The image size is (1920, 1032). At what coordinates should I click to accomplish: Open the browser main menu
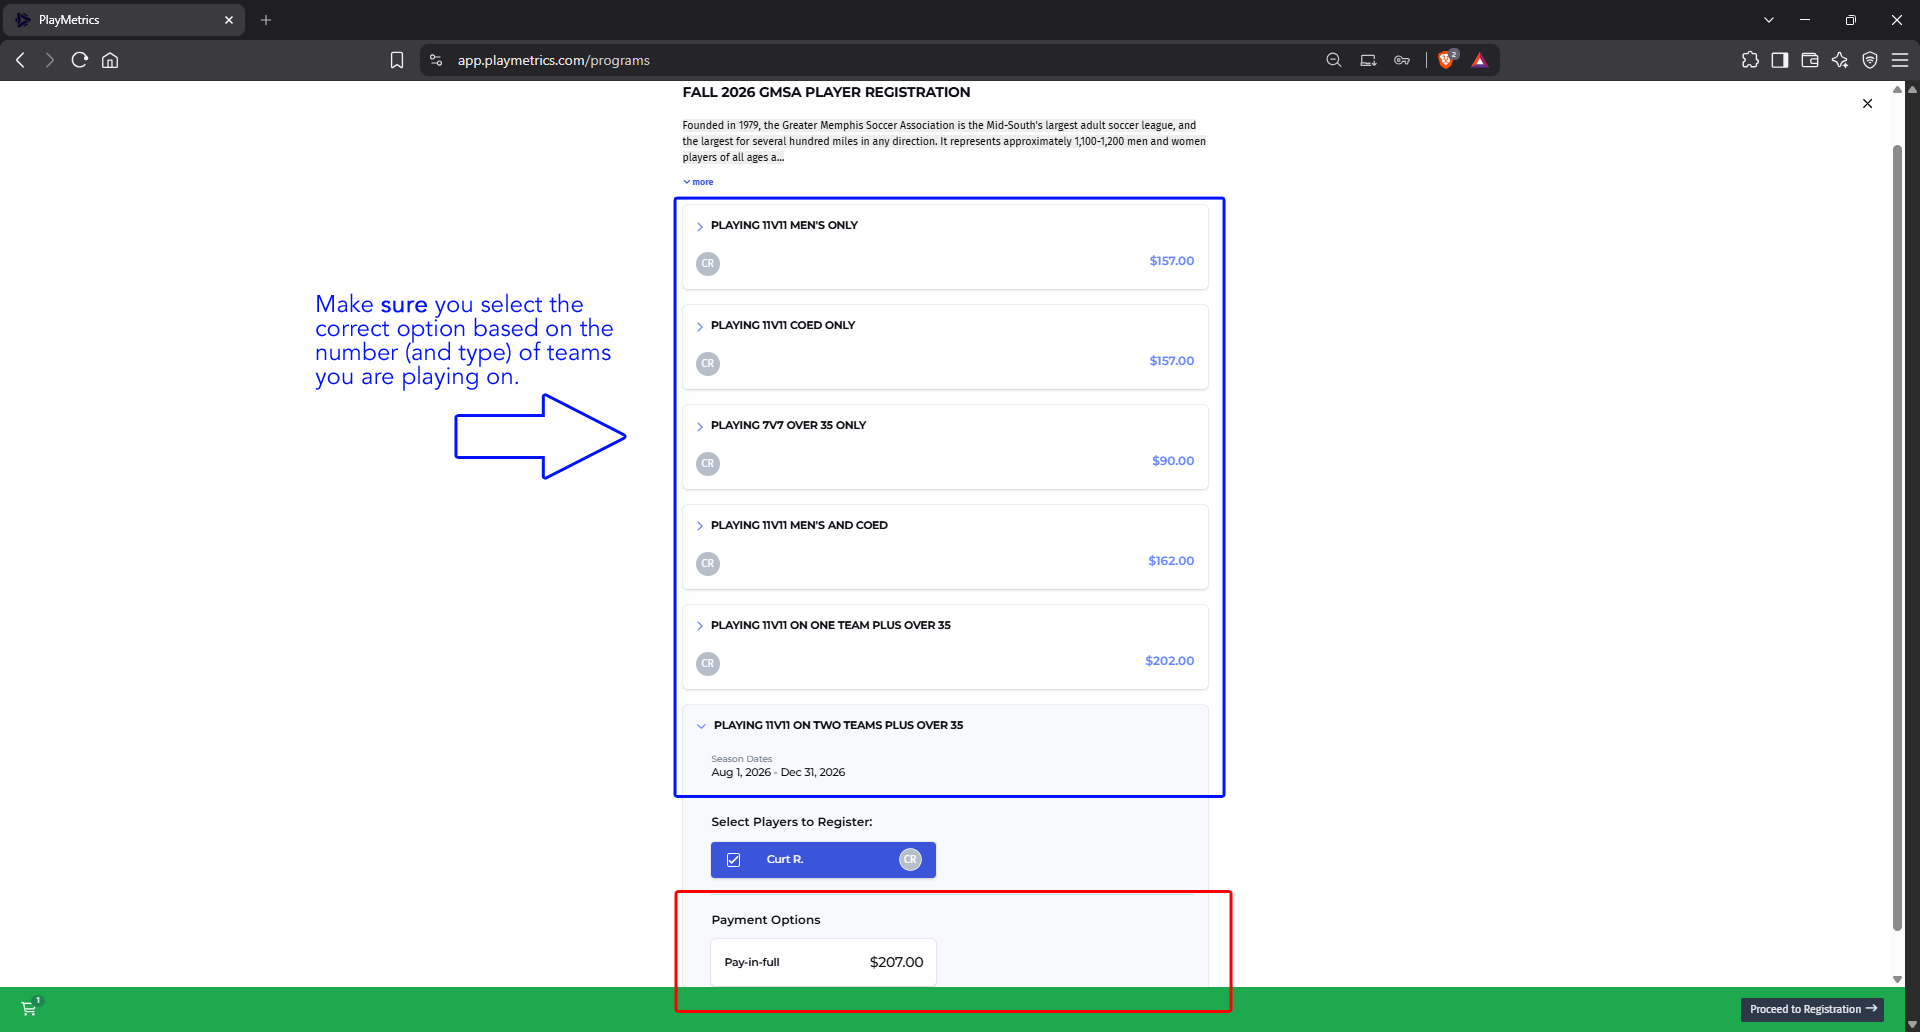(x=1900, y=60)
